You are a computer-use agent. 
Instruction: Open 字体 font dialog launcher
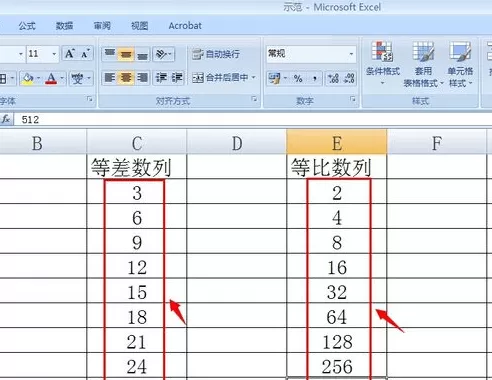[89, 99]
